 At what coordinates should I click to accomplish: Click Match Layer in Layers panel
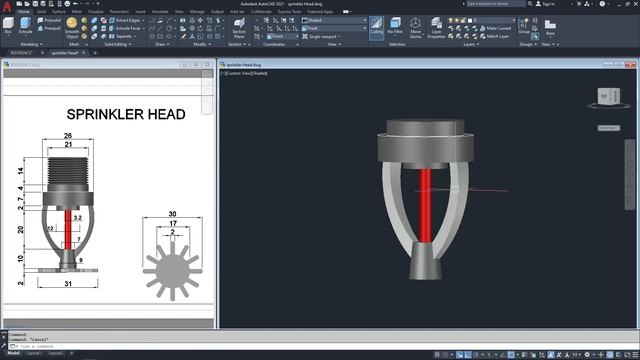[x=494, y=36]
